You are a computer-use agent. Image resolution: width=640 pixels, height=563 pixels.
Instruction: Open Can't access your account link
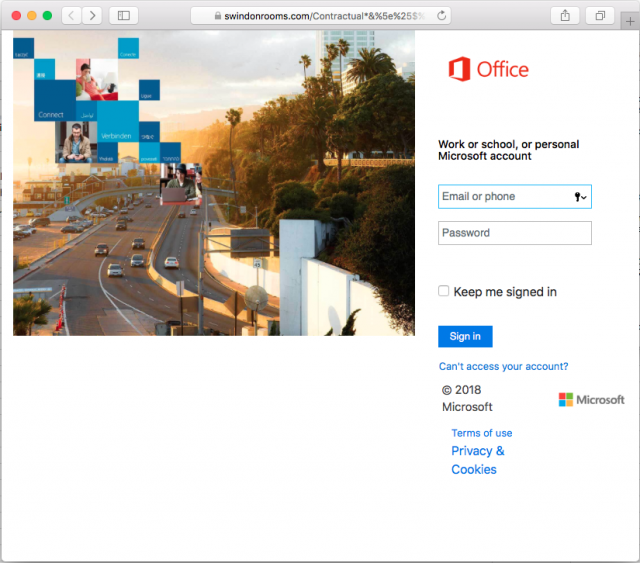pos(503,366)
